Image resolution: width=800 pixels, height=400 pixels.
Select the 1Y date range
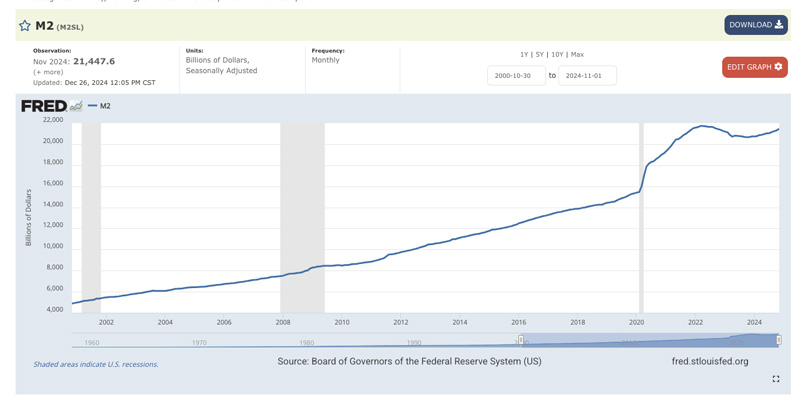click(524, 55)
